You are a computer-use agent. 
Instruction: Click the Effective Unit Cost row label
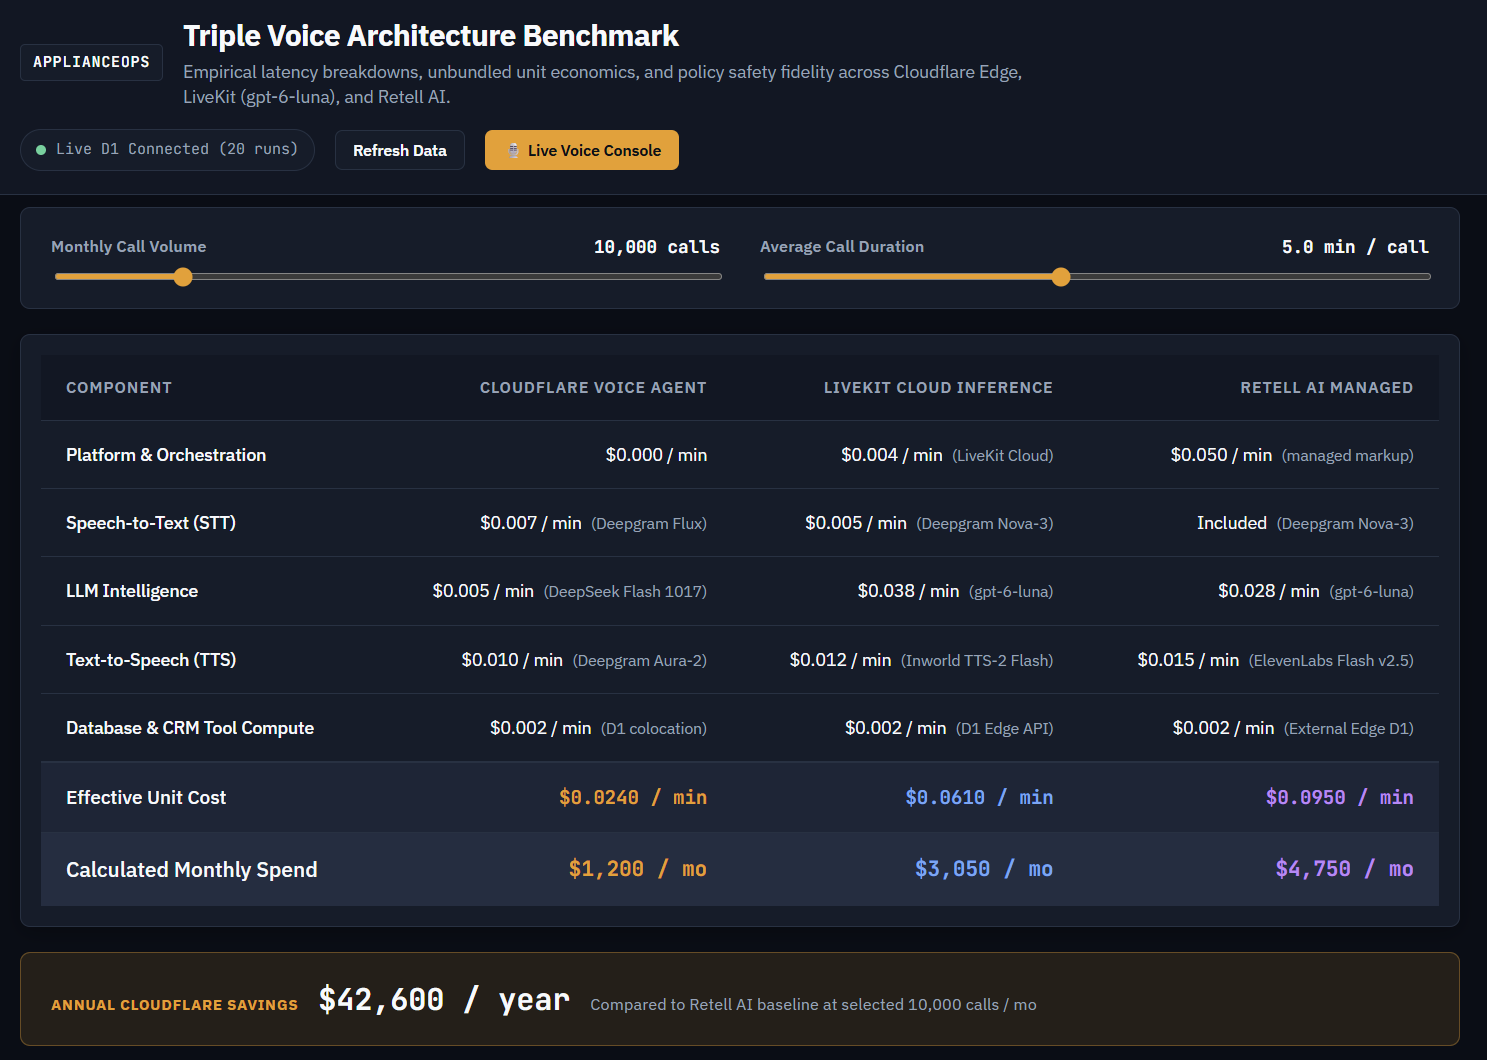coord(146,798)
